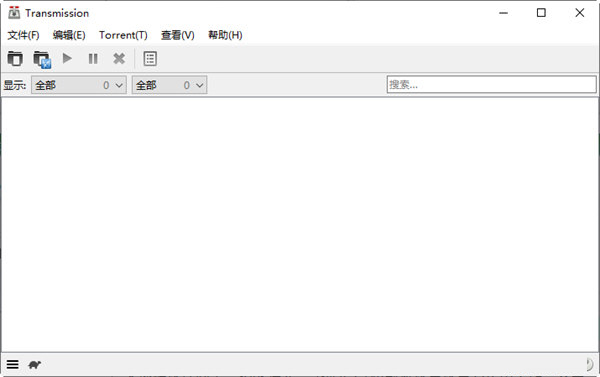Open the 编辑(E) menu
The image size is (600, 377).
click(69, 35)
